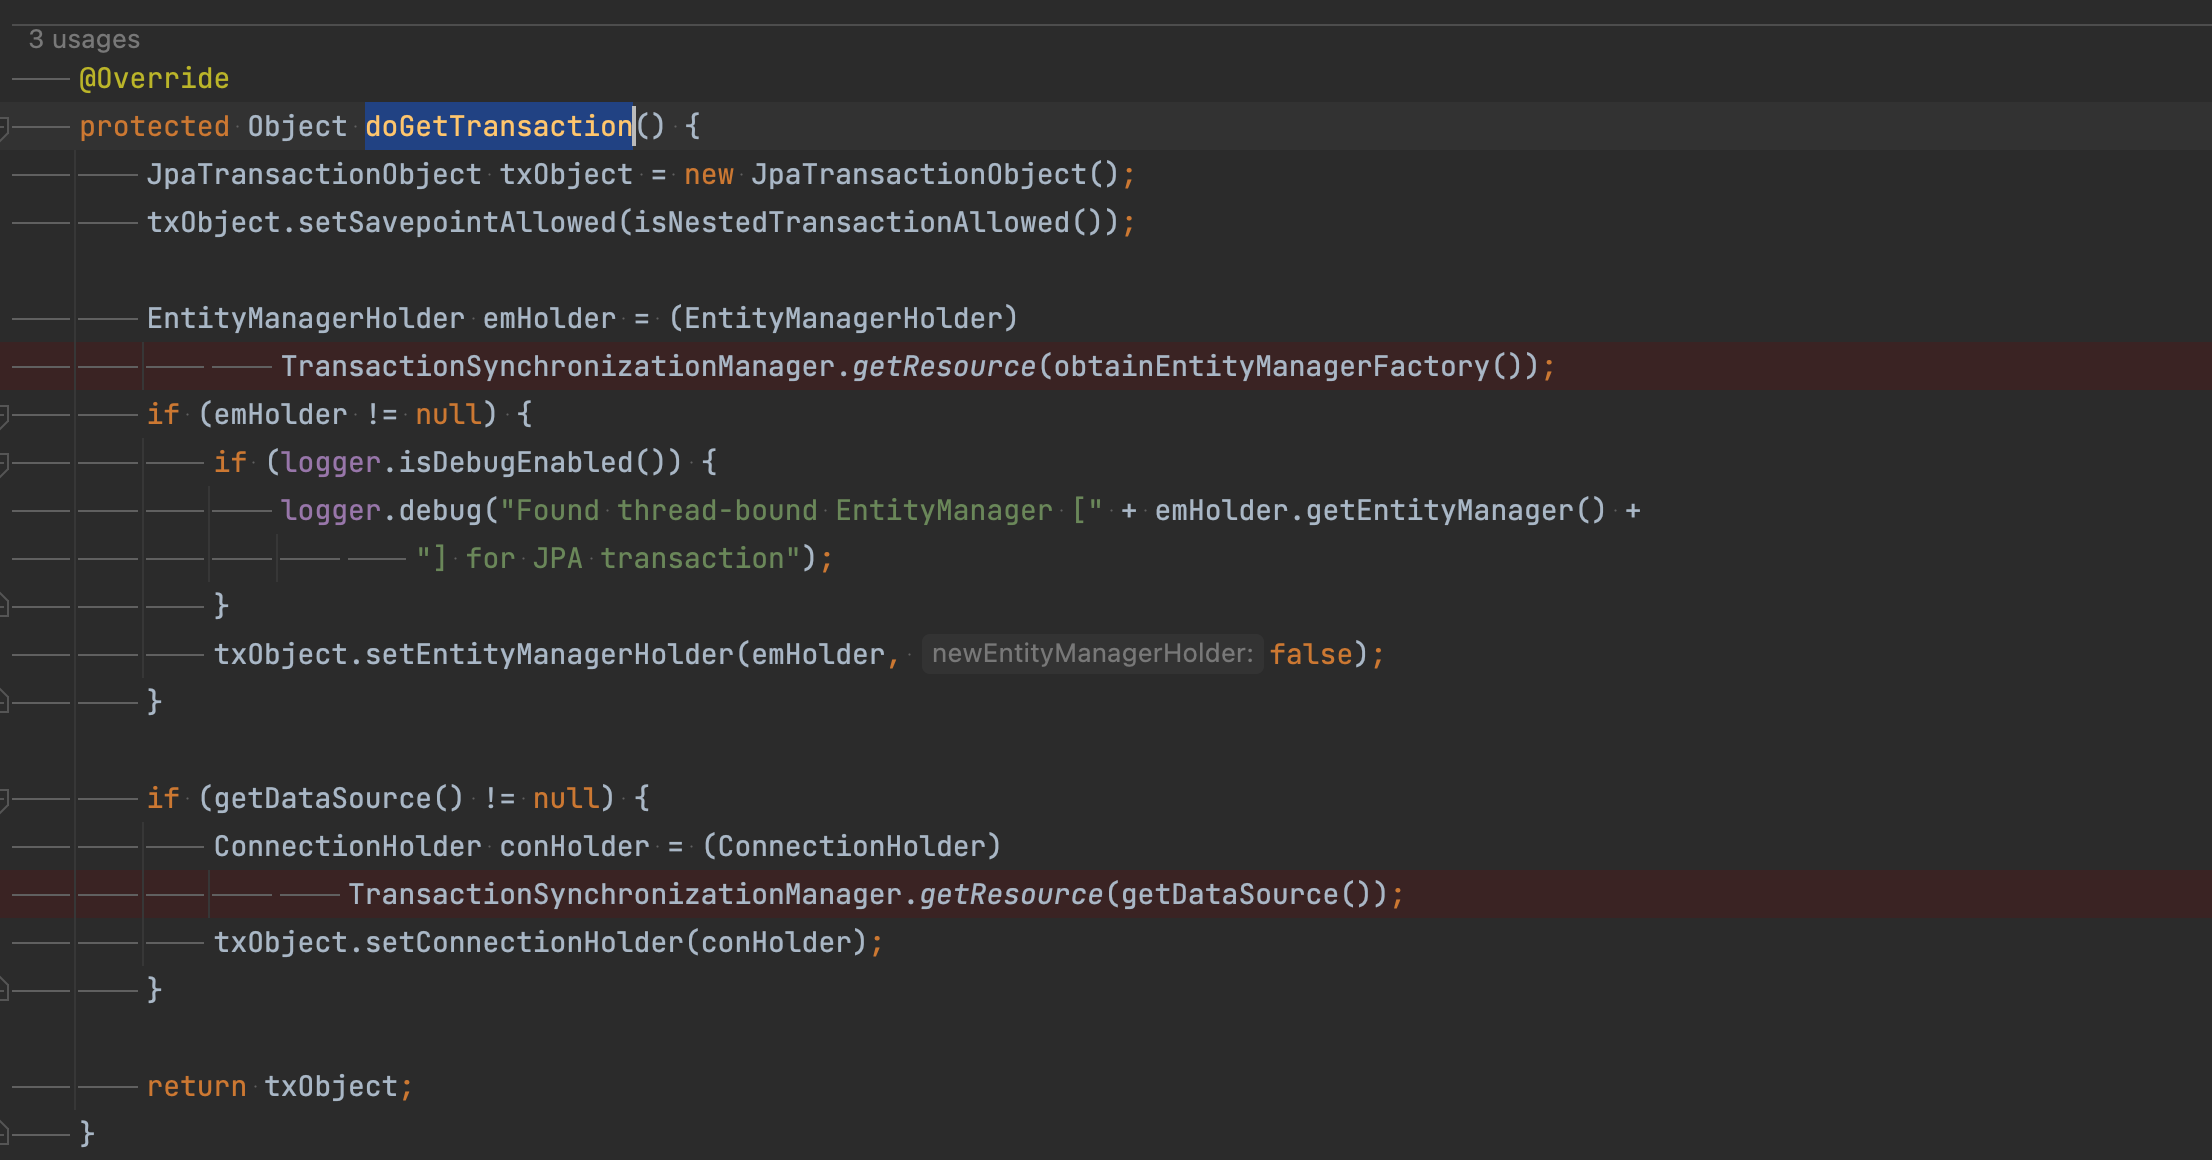This screenshot has width=2212, height=1160.
Task: Collapse the 'if (logger.isDebugEnabled())' block
Action: (4, 463)
